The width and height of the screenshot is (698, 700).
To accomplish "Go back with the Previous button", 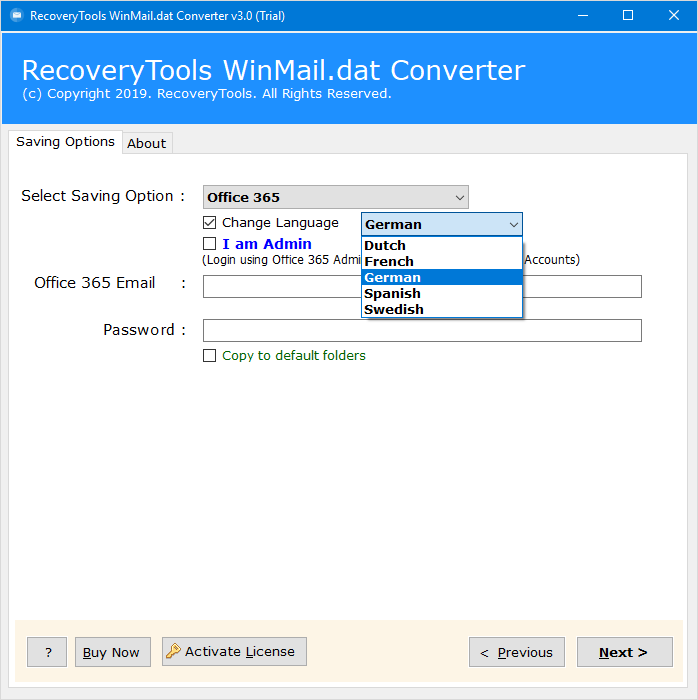I will tap(517, 652).
